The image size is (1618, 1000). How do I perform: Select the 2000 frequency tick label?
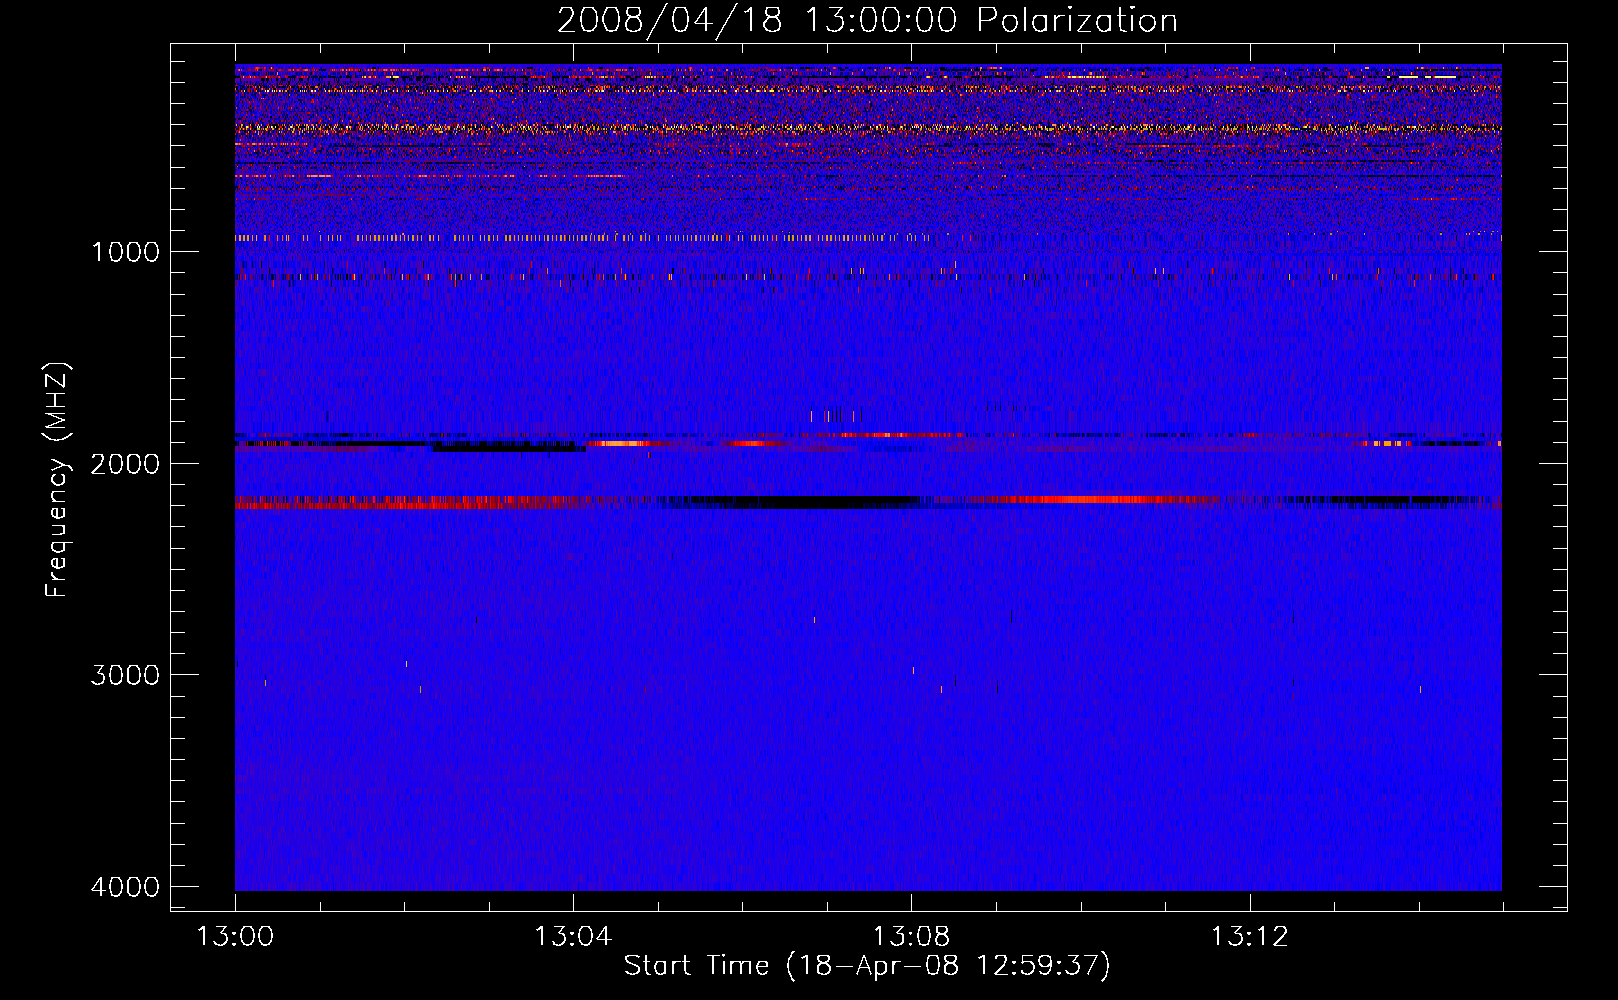tap(125, 463)
